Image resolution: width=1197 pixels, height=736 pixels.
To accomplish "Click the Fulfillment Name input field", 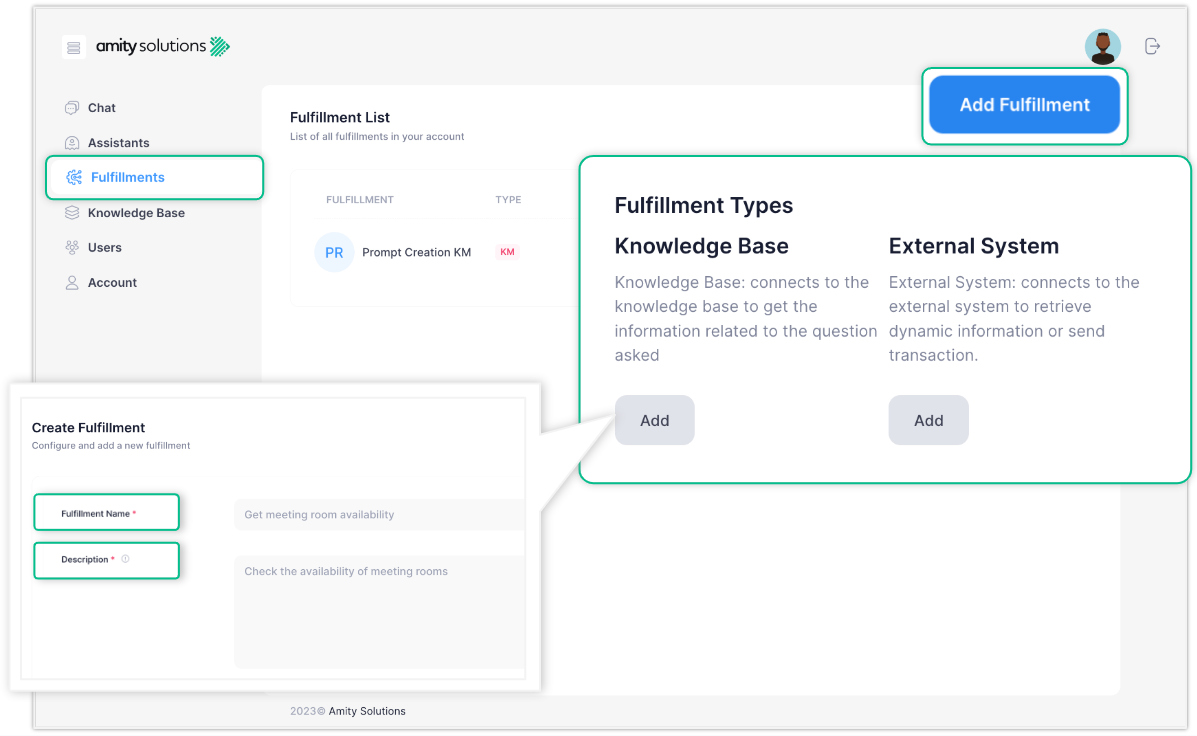I will (380, 515).
